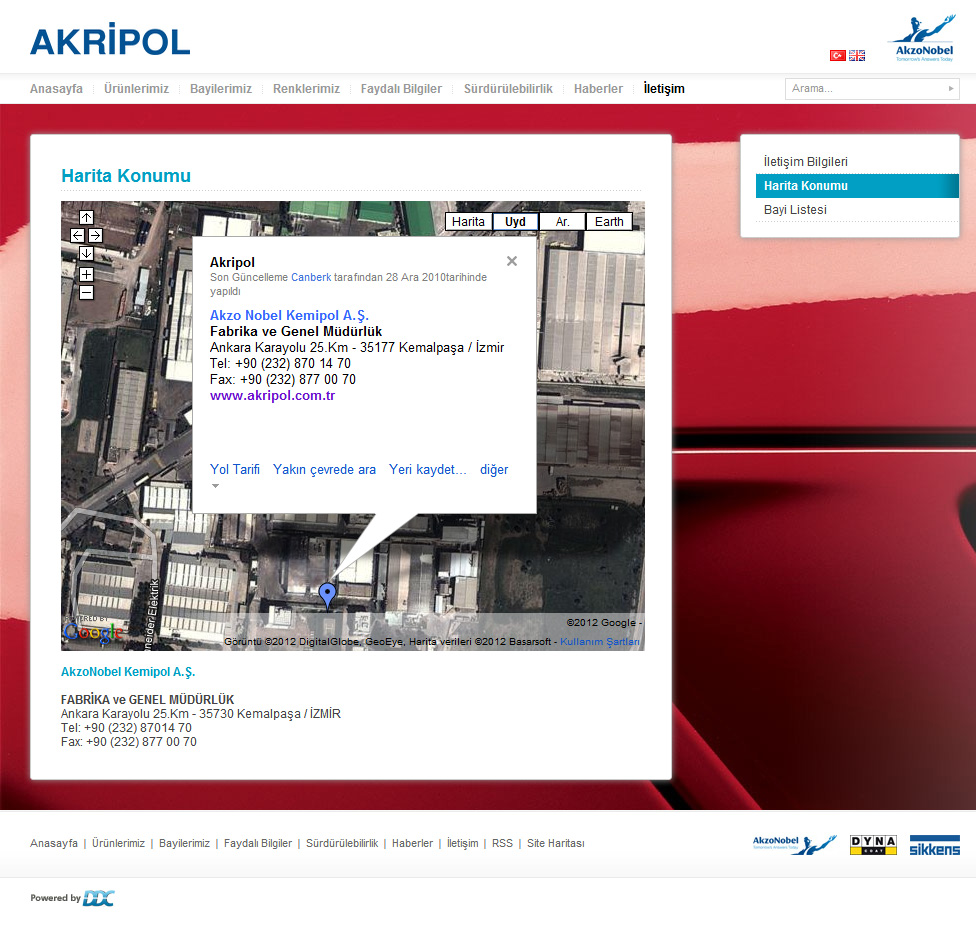This screenshot has height=935, width=976.
Task: Open Kullanım Şartları map terms link
Action: (x=600, y=641)
